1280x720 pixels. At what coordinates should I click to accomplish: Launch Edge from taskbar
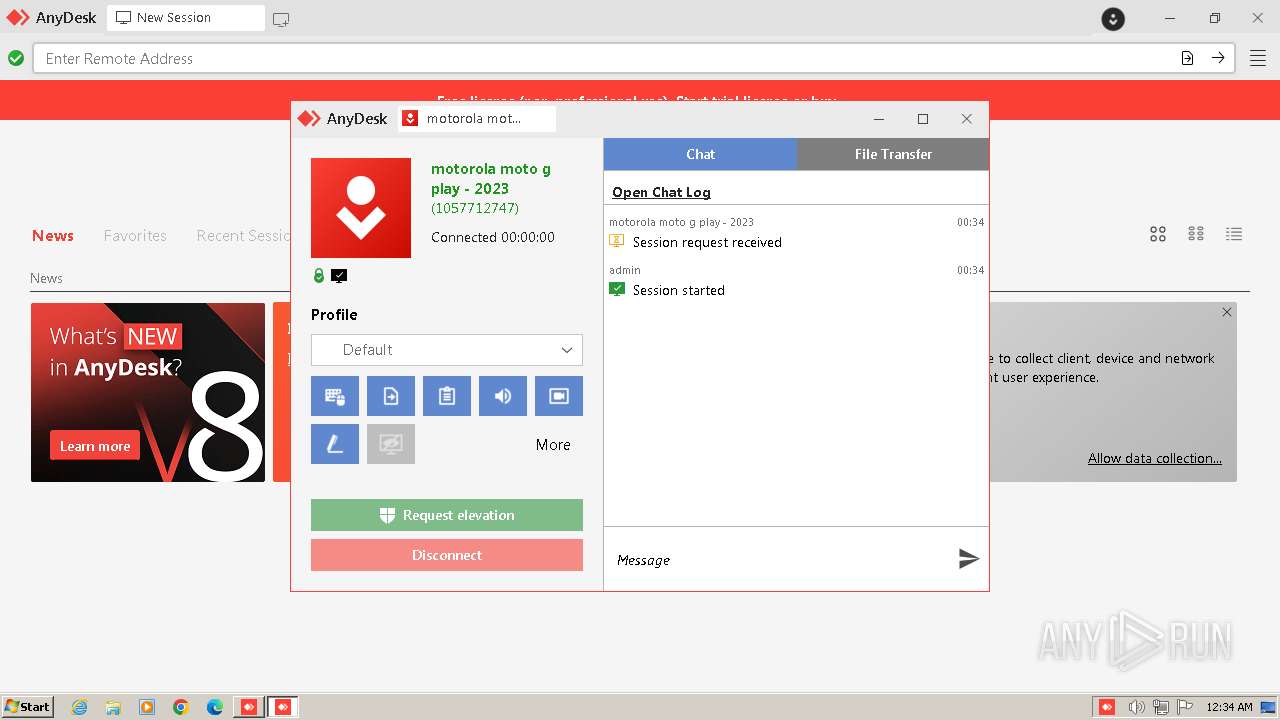point(215,707)
